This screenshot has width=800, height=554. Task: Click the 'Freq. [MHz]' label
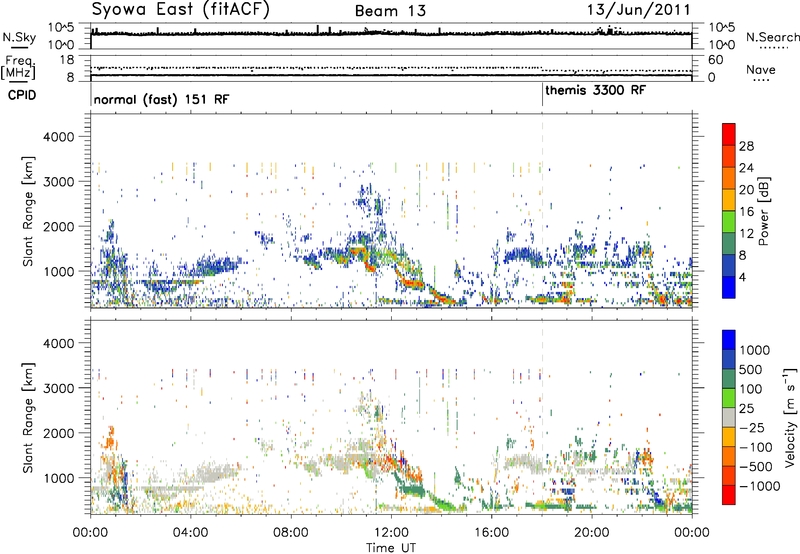pyautogui.click(x=18, y=67)
